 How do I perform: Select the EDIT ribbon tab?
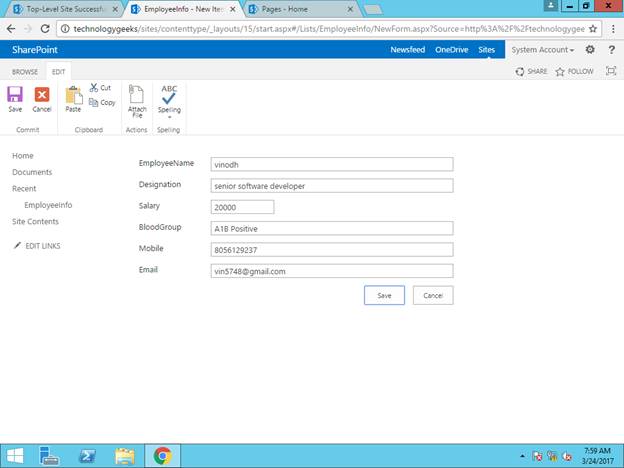[58, 72]
